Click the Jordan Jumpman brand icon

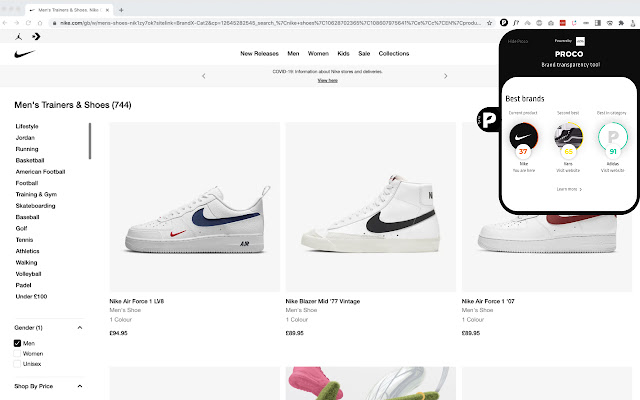pyautogui.click(x=18, y=37)
